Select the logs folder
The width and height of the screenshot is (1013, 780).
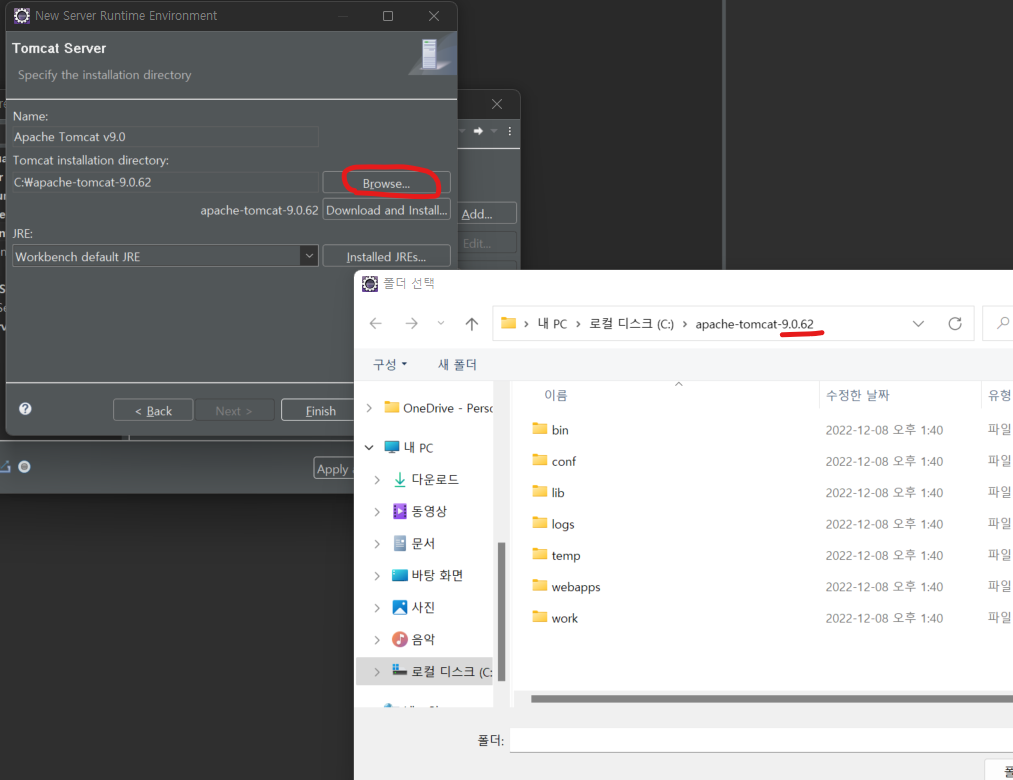pyautogui.click(x=554, y=523)
